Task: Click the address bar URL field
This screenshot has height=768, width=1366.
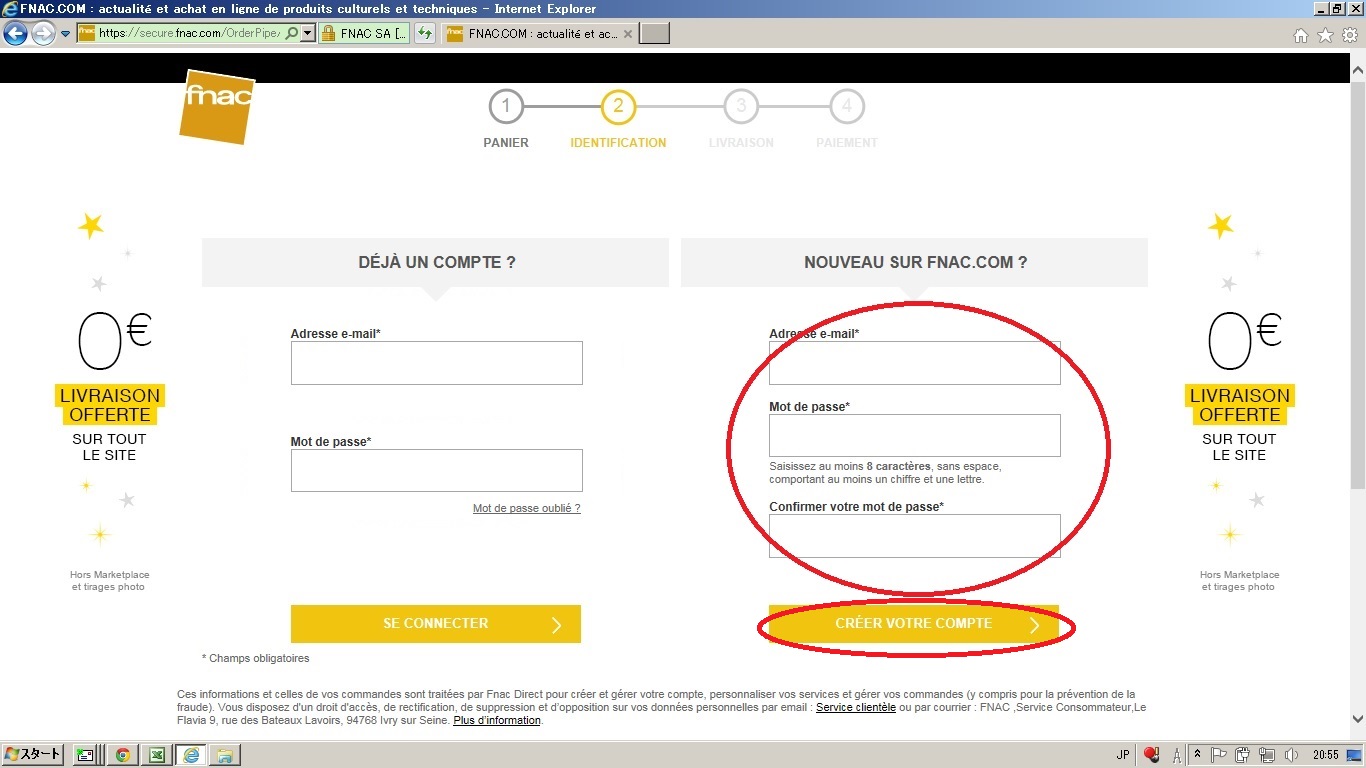Action: coord(190,34)
